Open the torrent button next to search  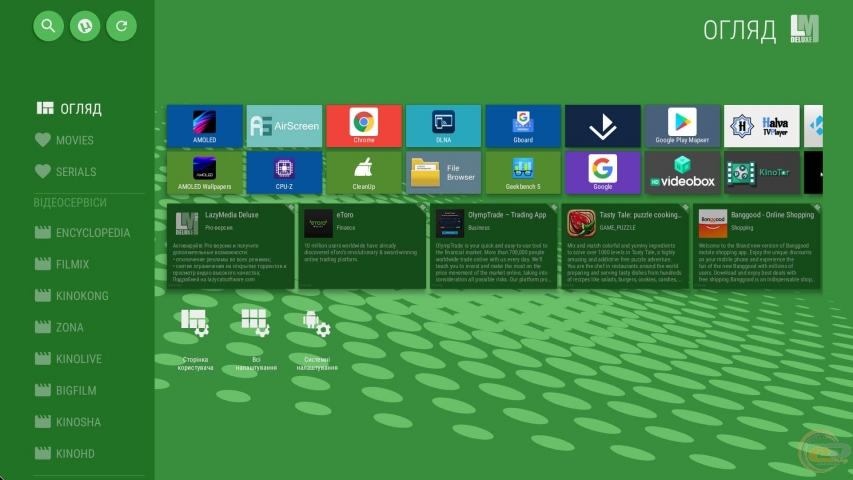[85, 26]
